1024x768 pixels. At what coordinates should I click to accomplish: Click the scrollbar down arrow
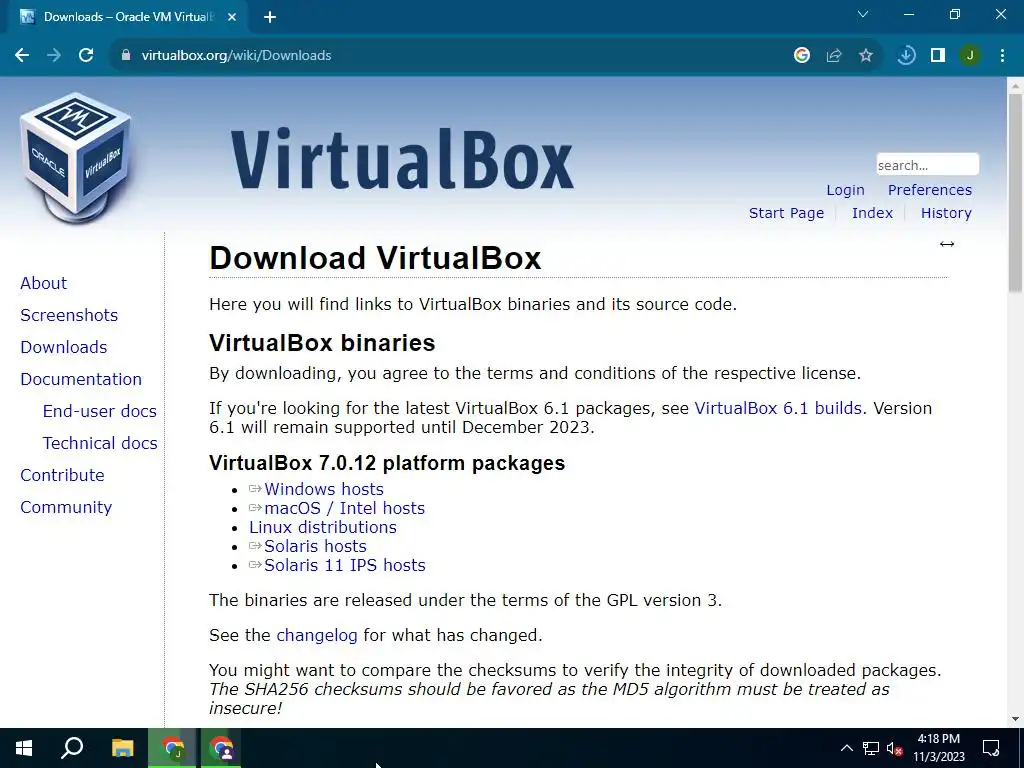click(x=1016, y=719)
